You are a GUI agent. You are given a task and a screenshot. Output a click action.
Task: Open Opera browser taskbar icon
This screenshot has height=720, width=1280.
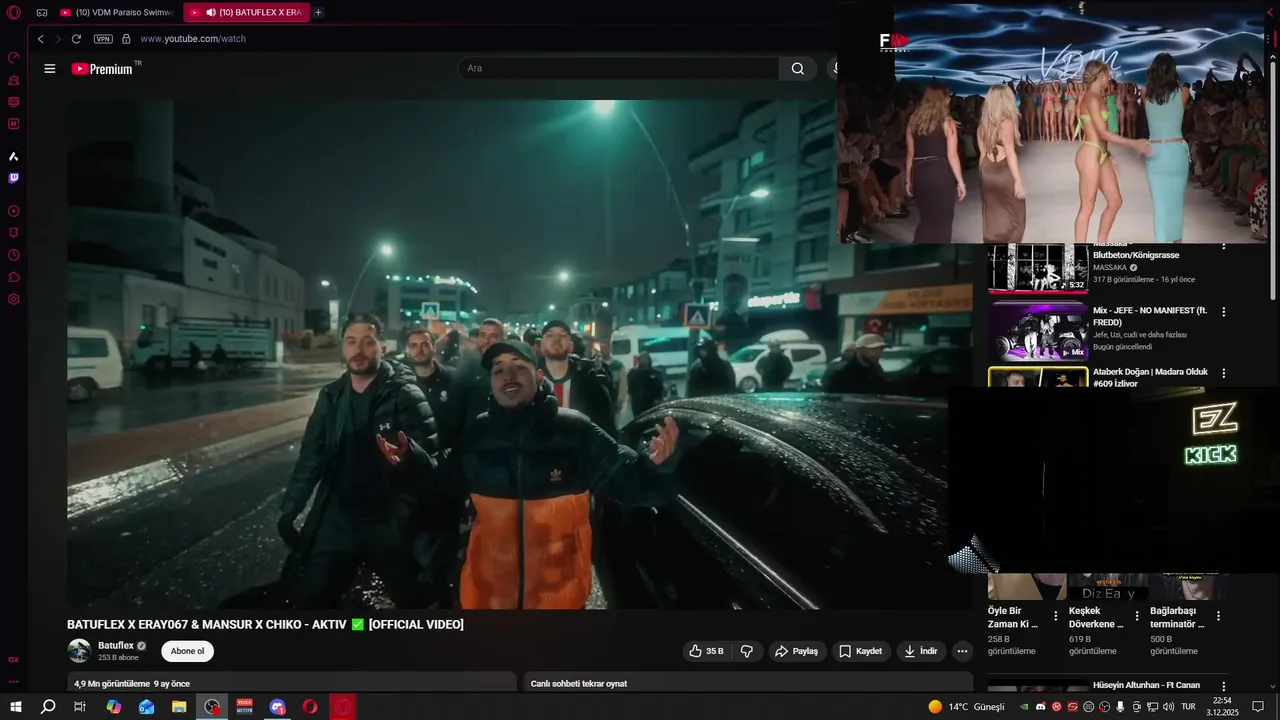(310, 707)
